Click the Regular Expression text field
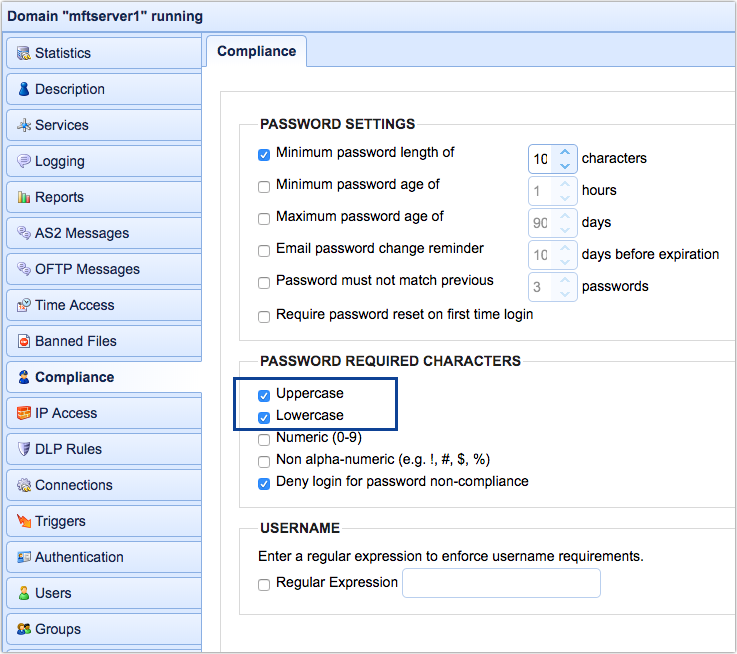The height and width of the screenshot is (654, 737). tap(501, 583)
